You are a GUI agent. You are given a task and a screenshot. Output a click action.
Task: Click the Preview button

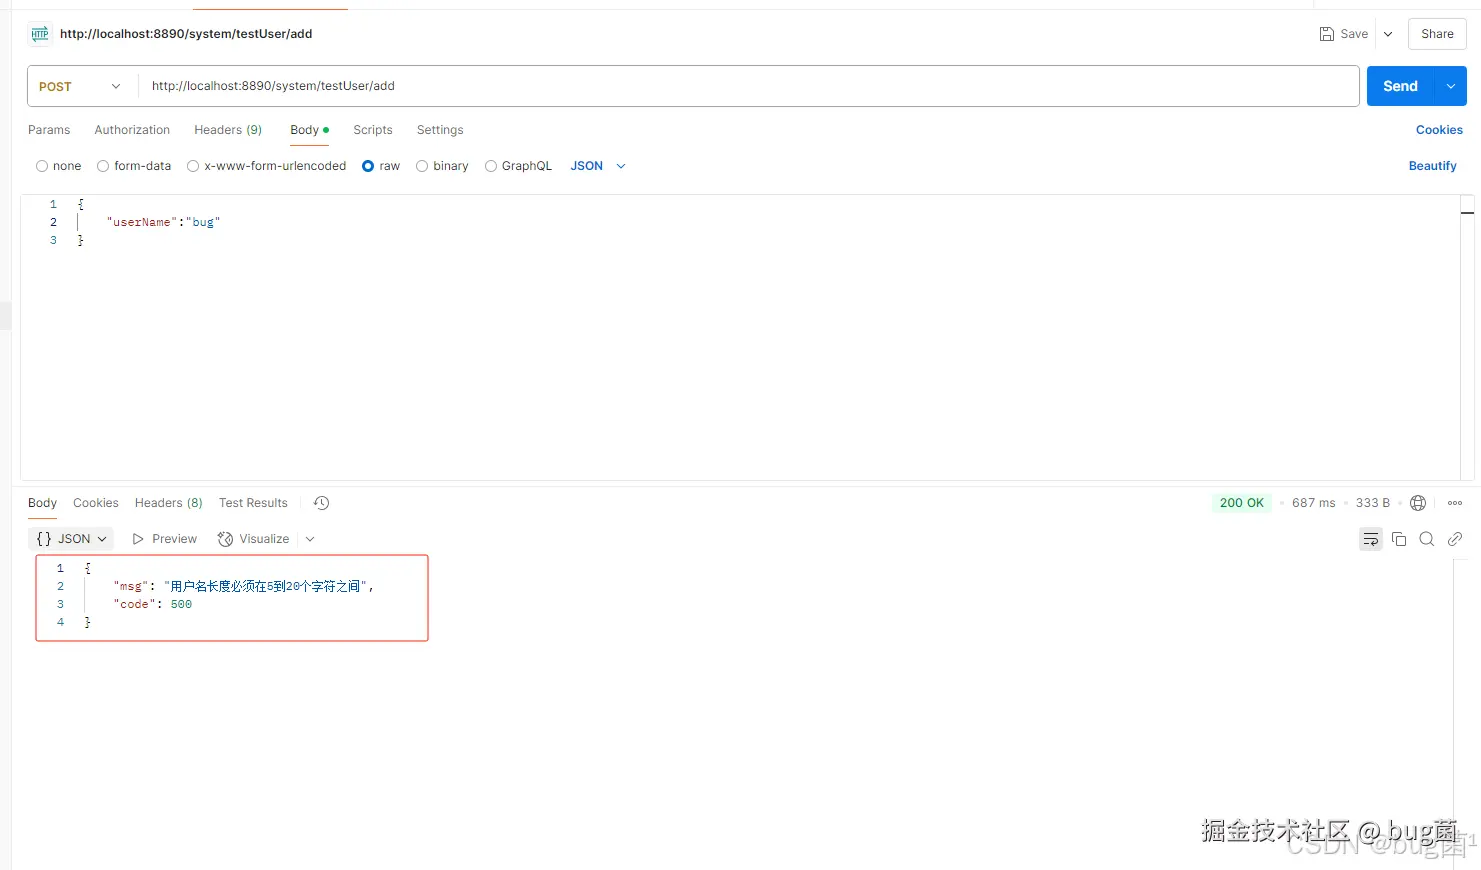point(165,539)
